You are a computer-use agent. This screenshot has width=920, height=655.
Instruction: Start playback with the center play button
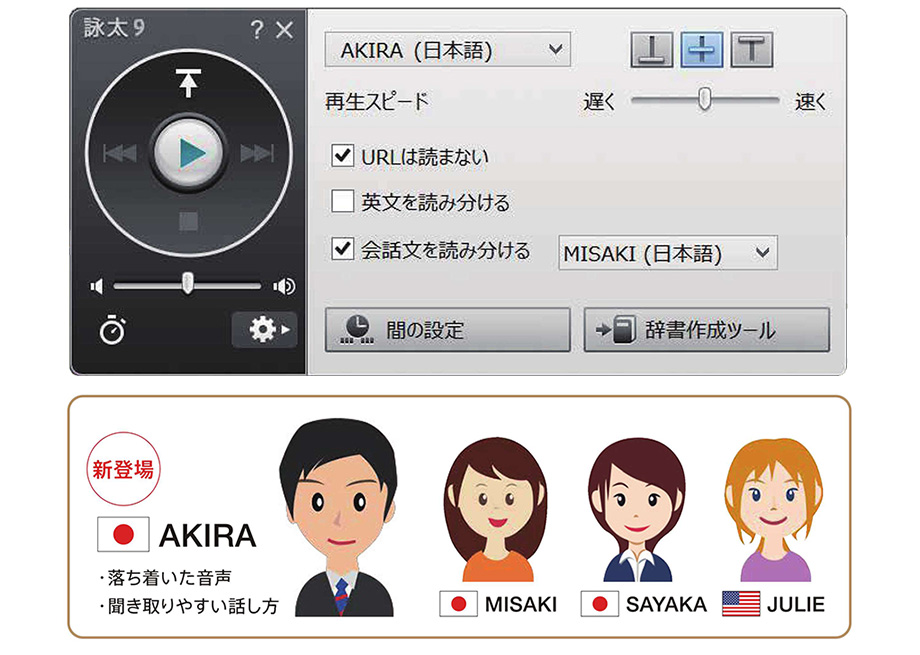pos(188,153)
